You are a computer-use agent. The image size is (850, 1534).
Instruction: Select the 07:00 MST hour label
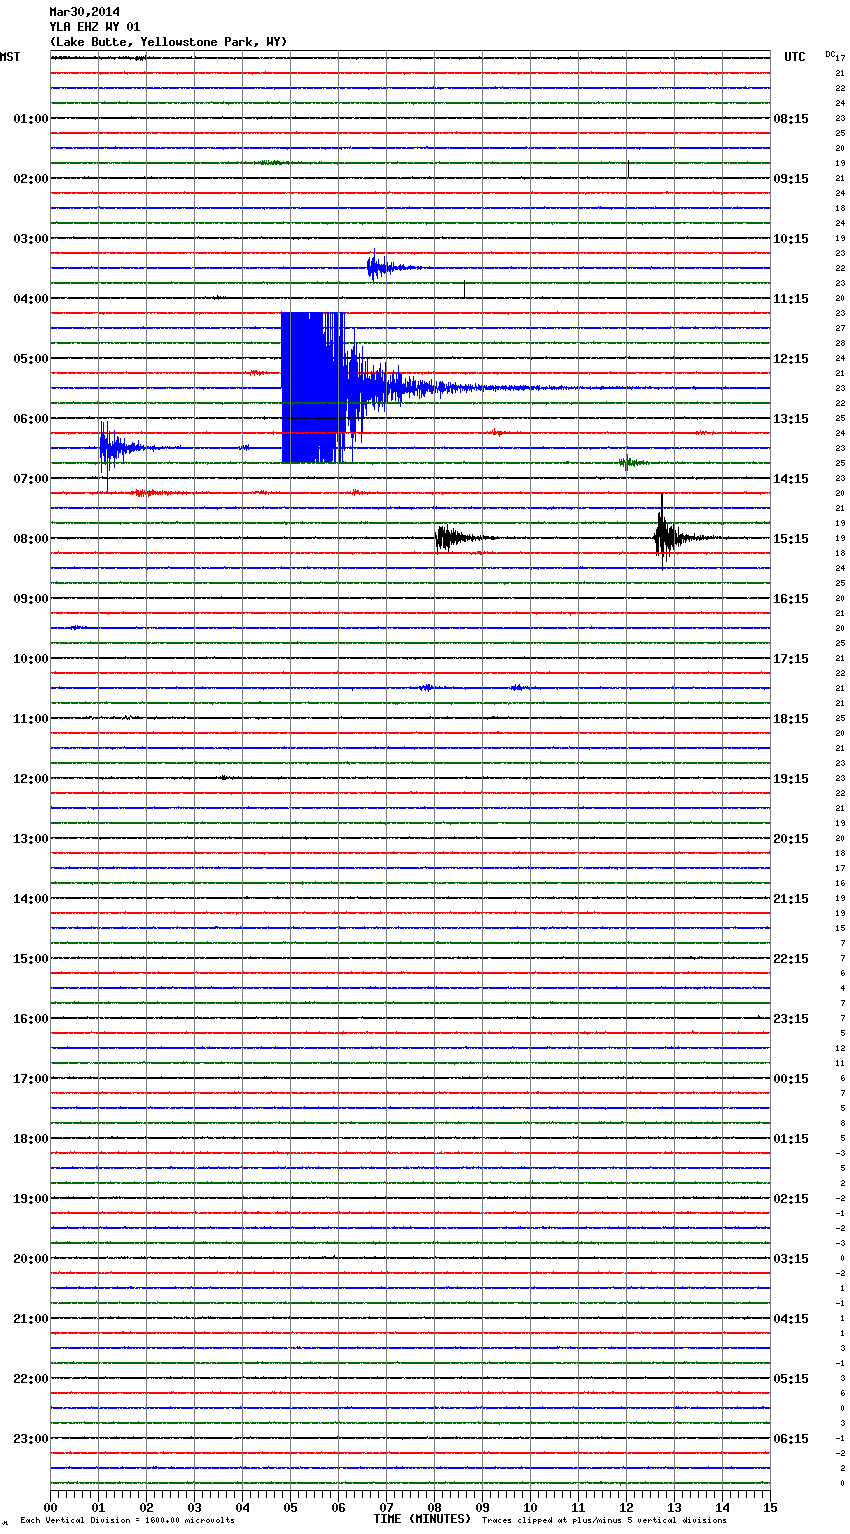31,479
